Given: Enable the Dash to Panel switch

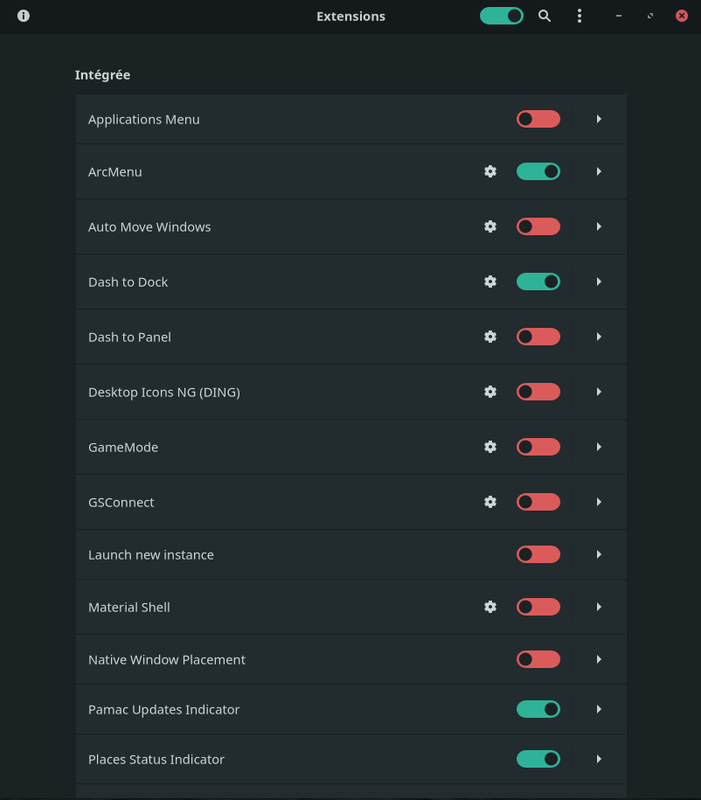Looking at the screenshot, I should 538,337.
